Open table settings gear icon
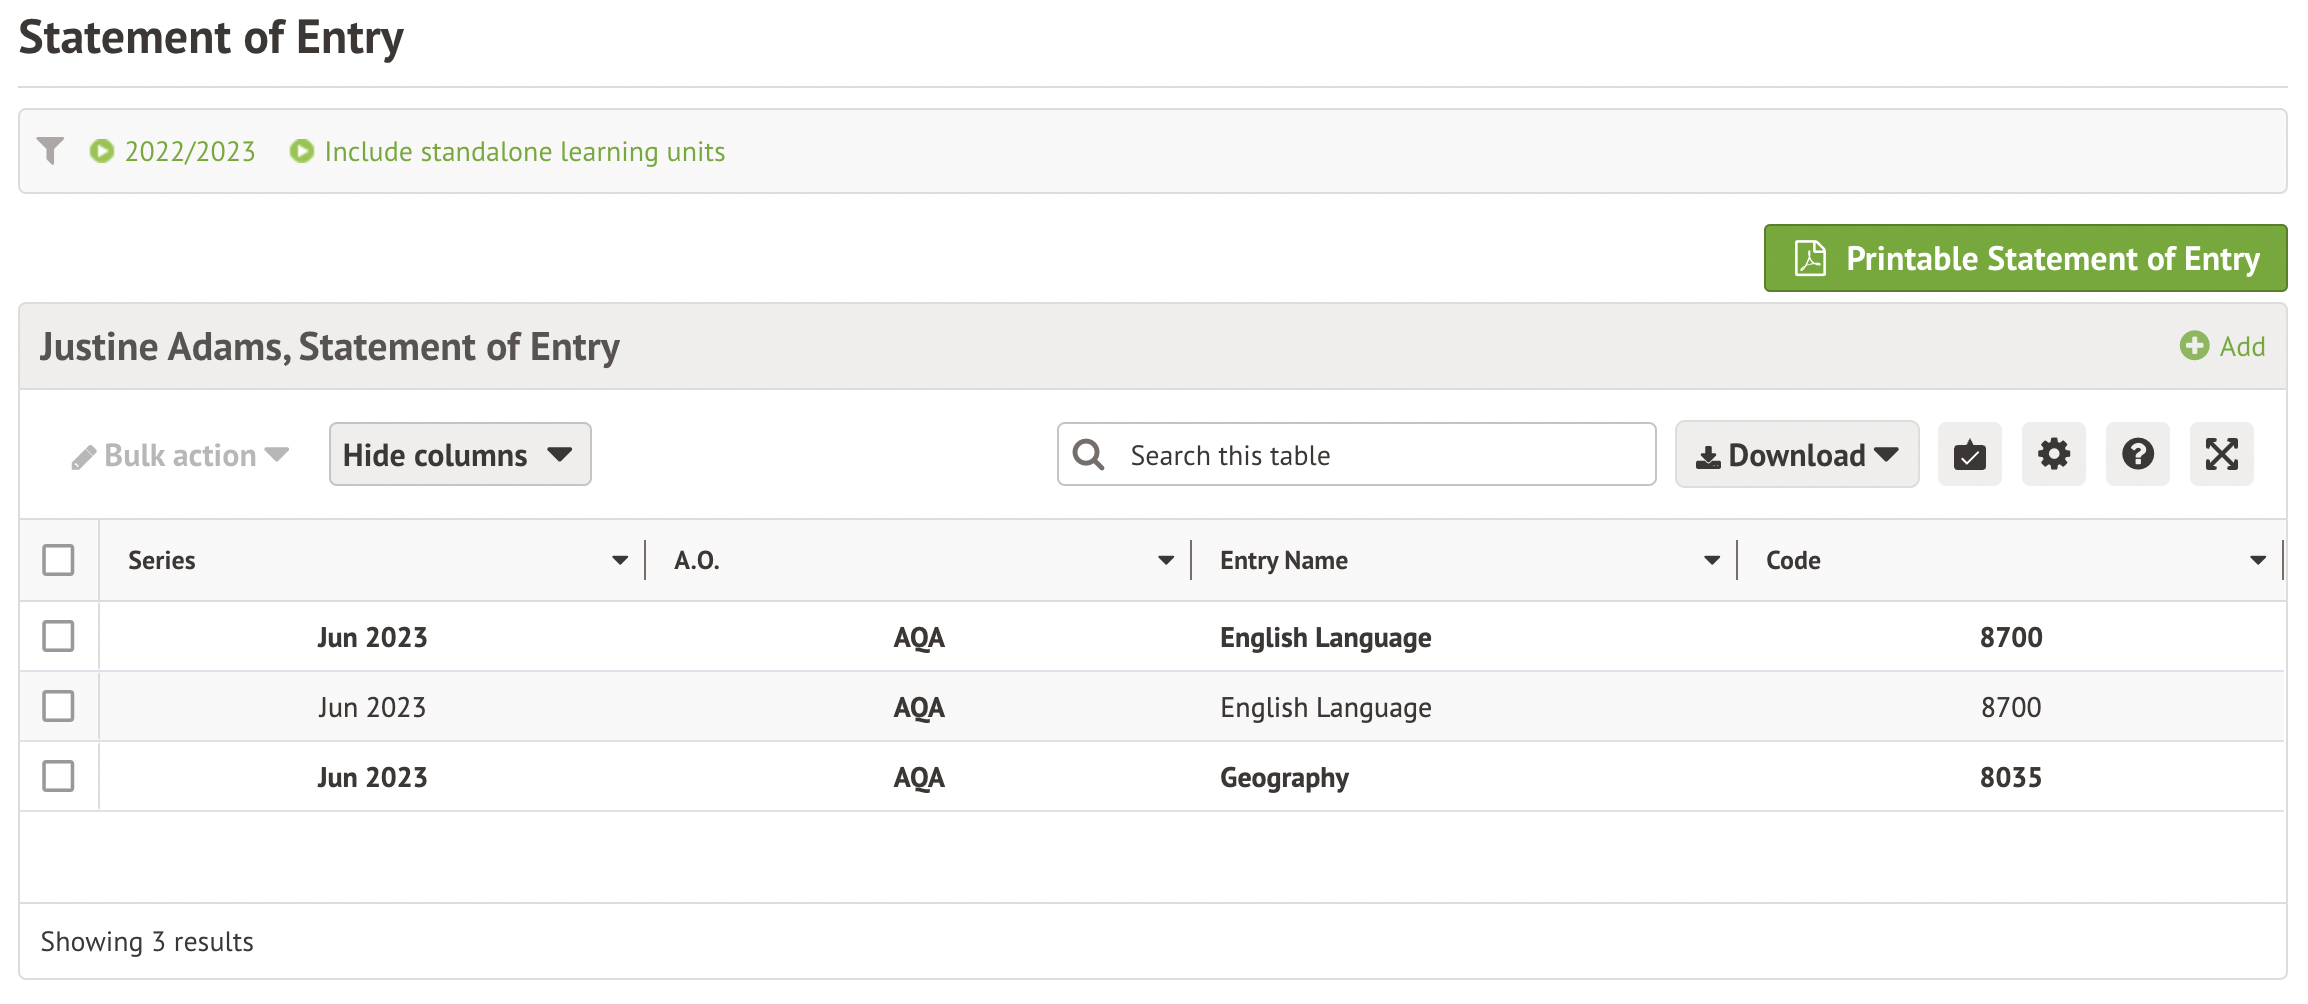This screenshot has width=2308, height=1004. 2053,455
